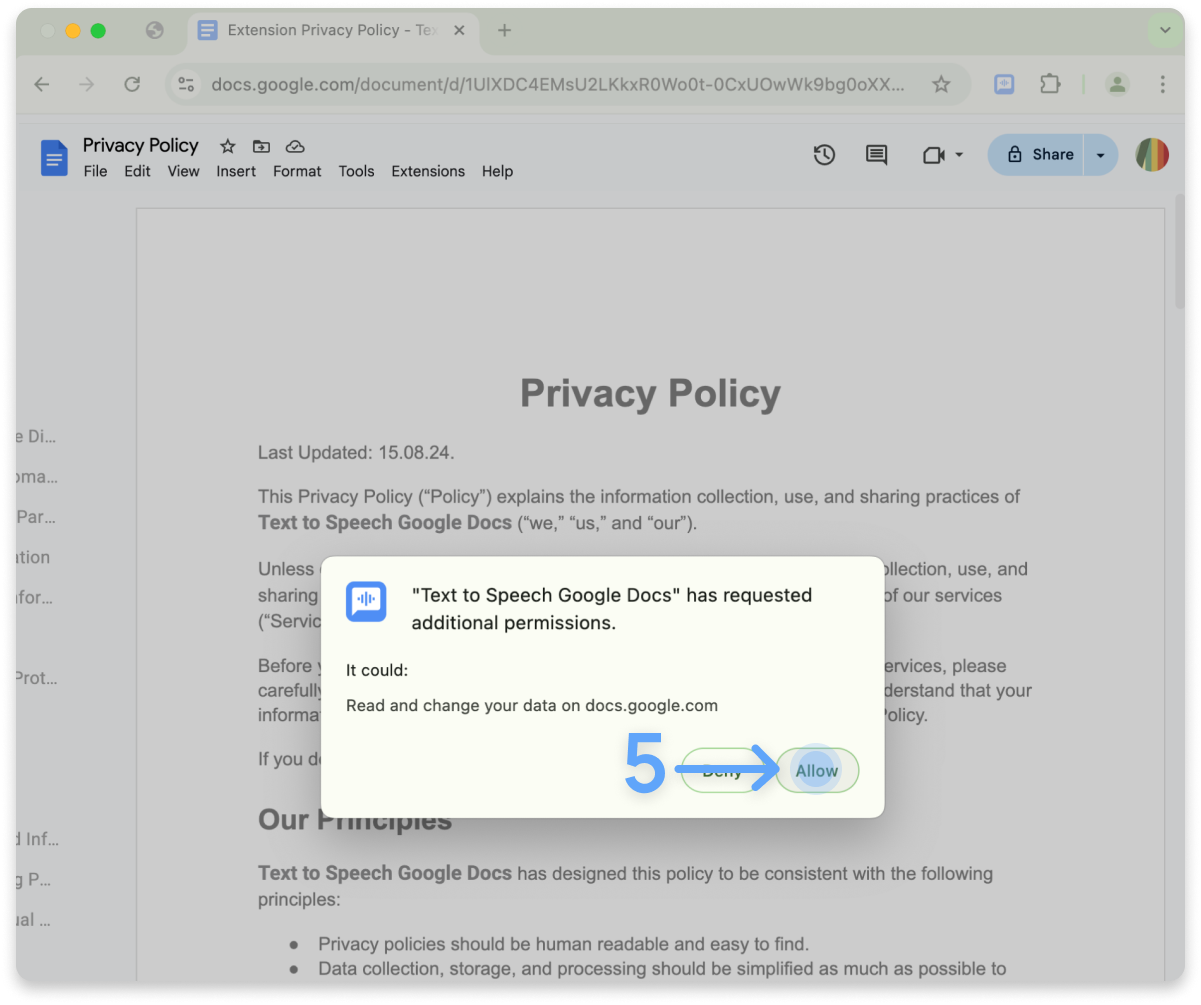Open Chrome three-dot menu
The width and height of the screenshot is (1201, 1005).
click(x=1162, y=84)
